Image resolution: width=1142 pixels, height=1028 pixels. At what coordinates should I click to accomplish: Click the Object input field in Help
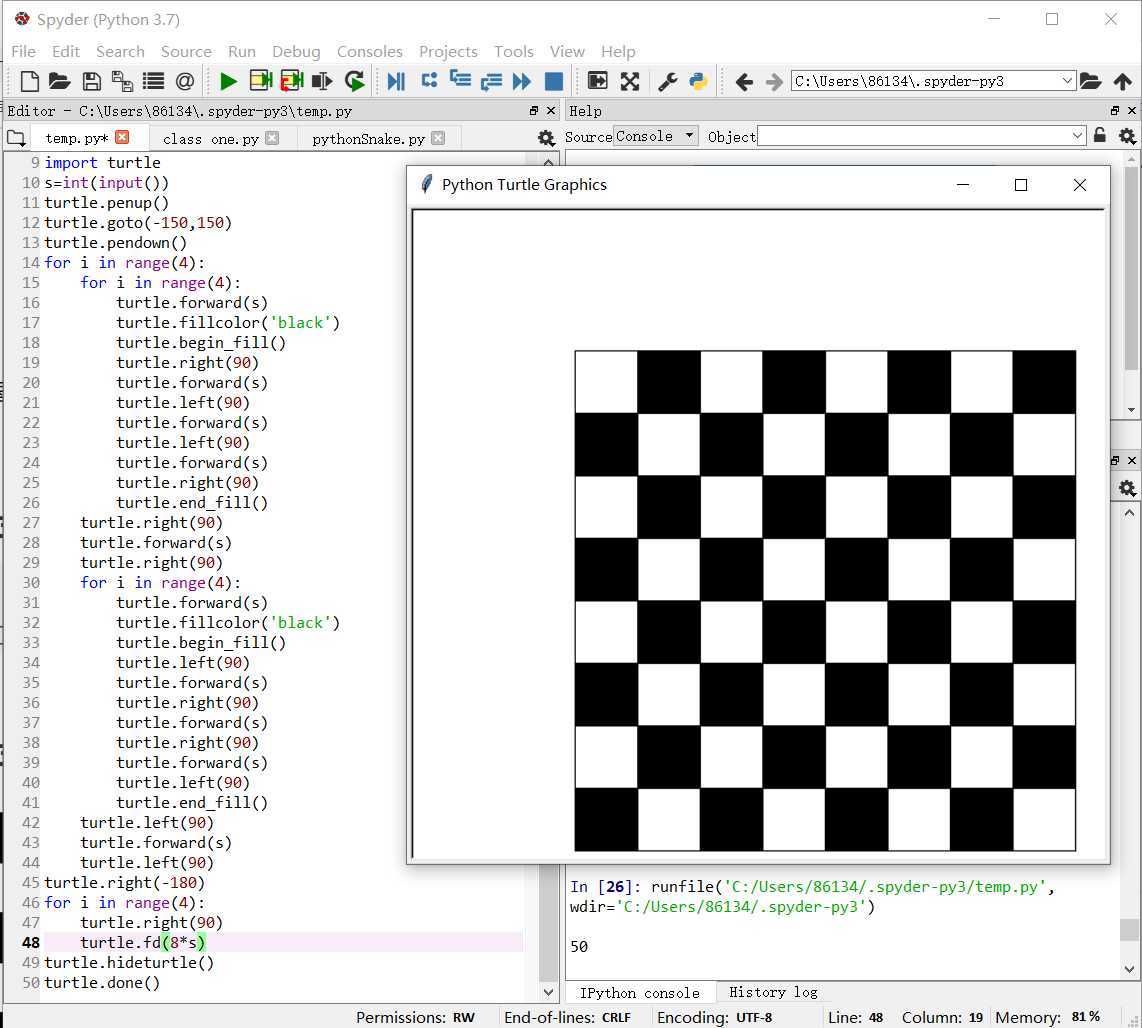click(913, 136)
